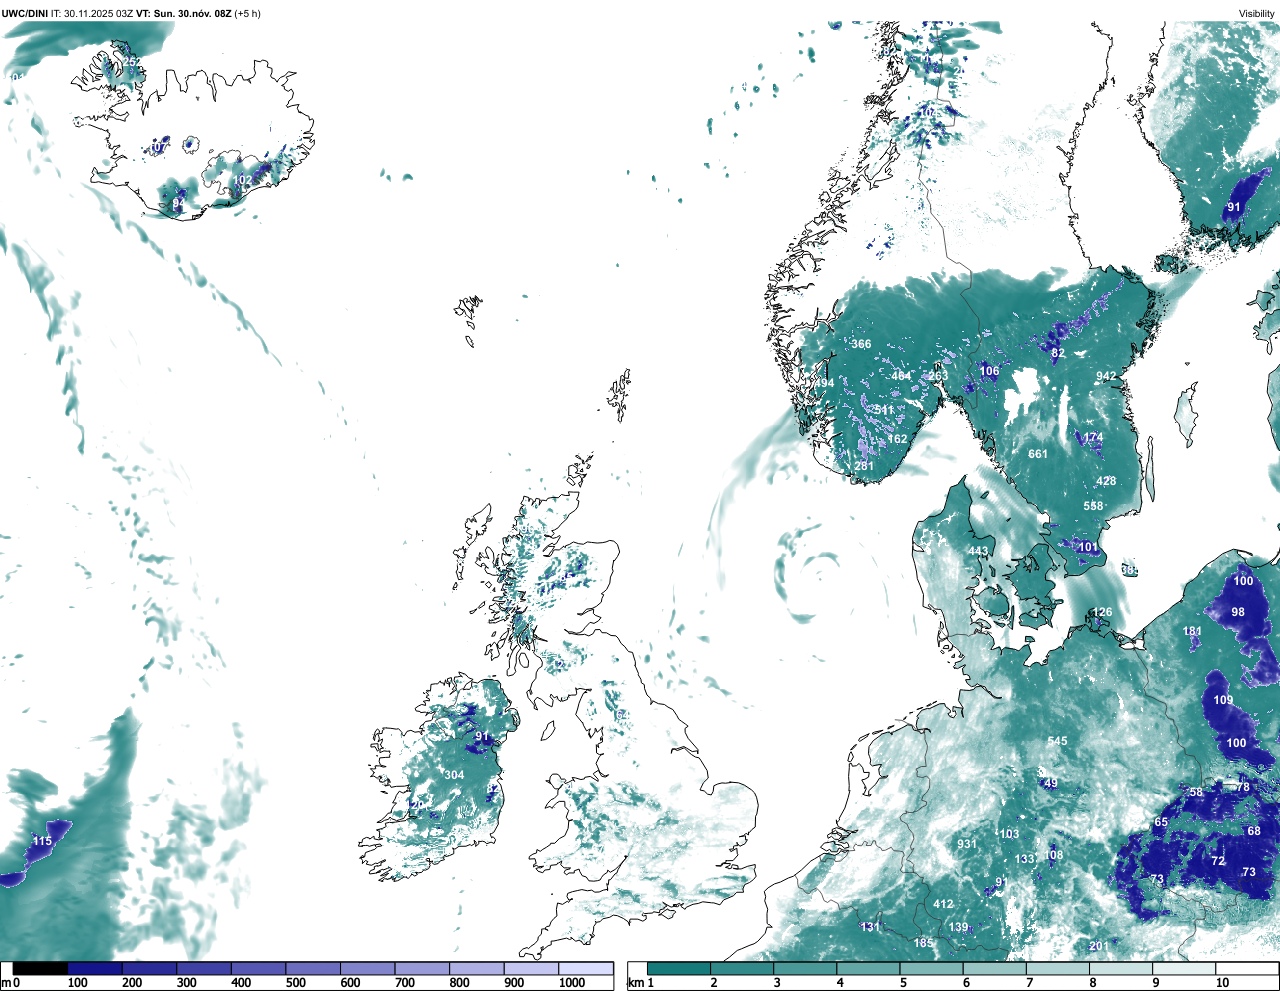The width and height of the screenshot is (1280, 991).
Task: Click the '304' value in central Ireland
Action: 454,775
